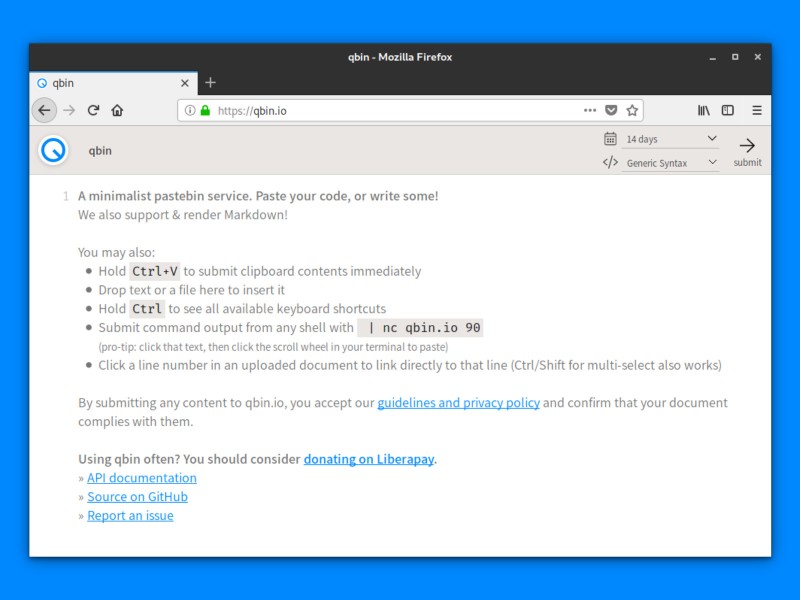This screenshot has width=800, height=600.
Task: Reload the qbin page
Action: (93, 110)
